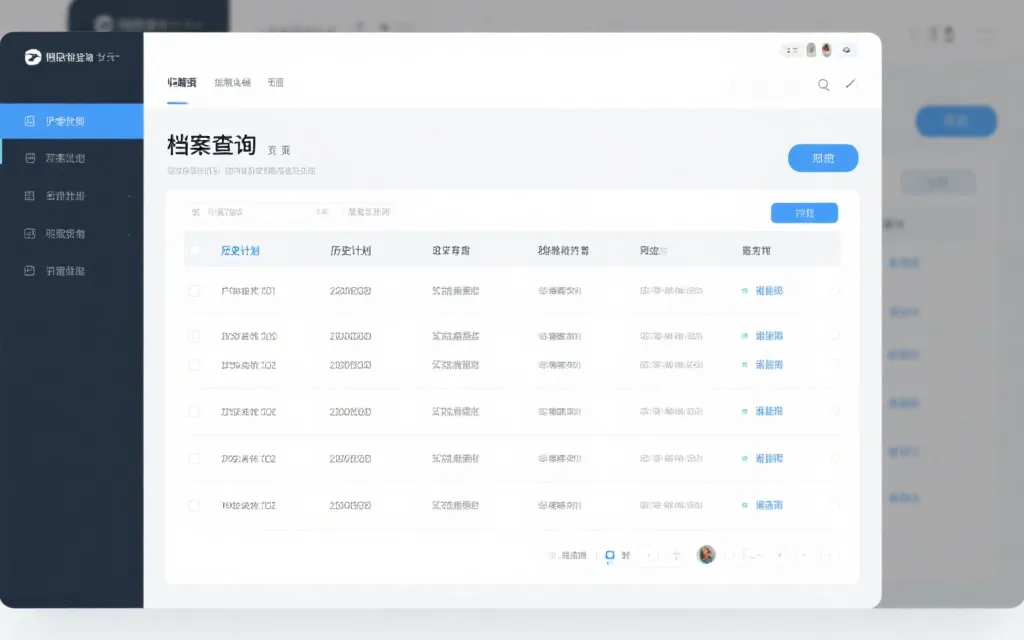Click the bottom sidebar navigation icon
Screen dimensions: 1024x640
pos(30,271)
